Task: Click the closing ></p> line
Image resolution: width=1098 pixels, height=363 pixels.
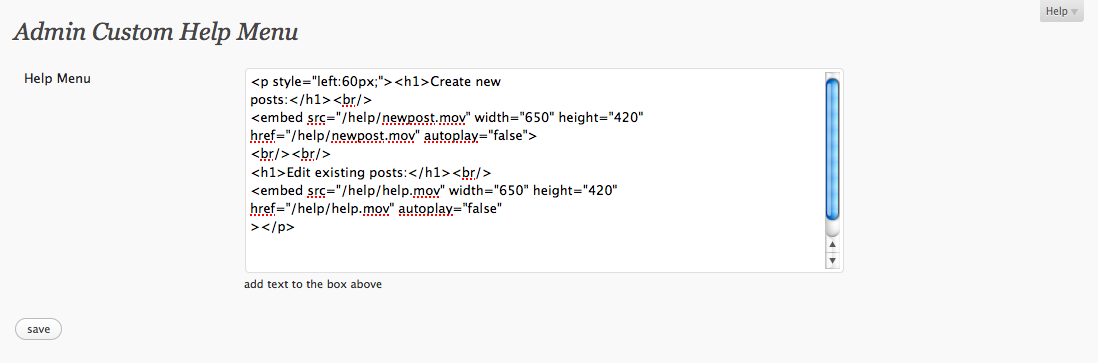Action: point(272,227)
